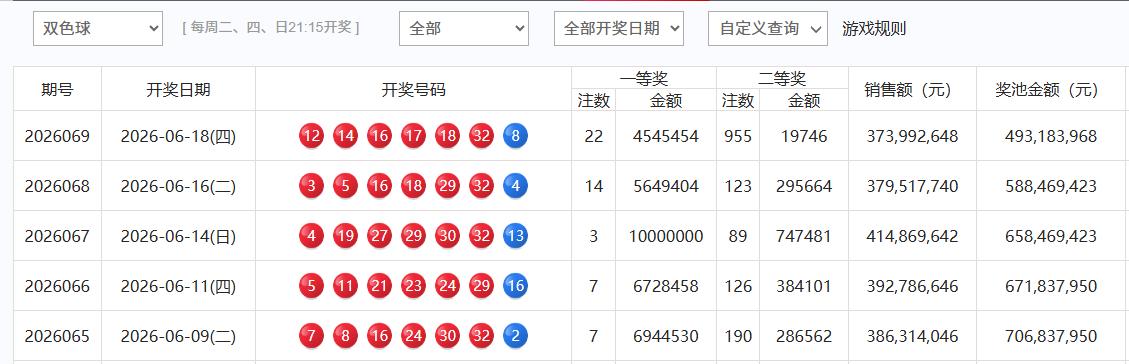Select draw date 2026-06-09(二)
Image resolution: width=1129 pixels, height=364 pixels.
click(x=179, y=336)
